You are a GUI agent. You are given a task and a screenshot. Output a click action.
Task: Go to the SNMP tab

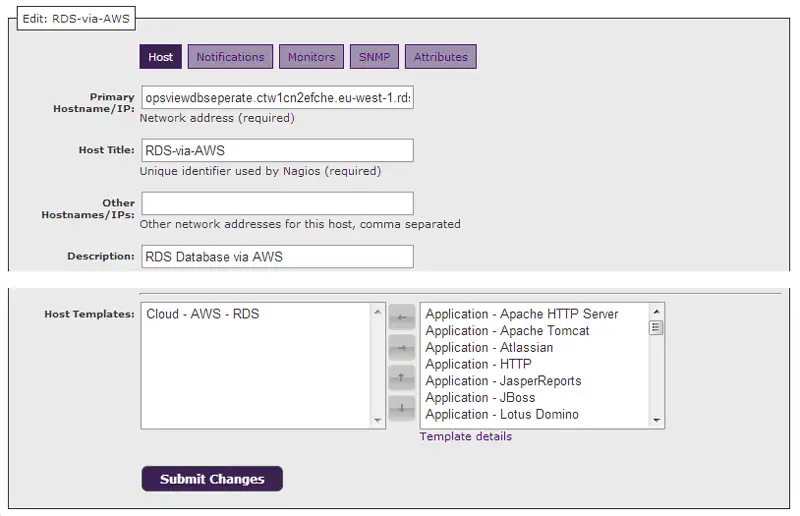375,57
